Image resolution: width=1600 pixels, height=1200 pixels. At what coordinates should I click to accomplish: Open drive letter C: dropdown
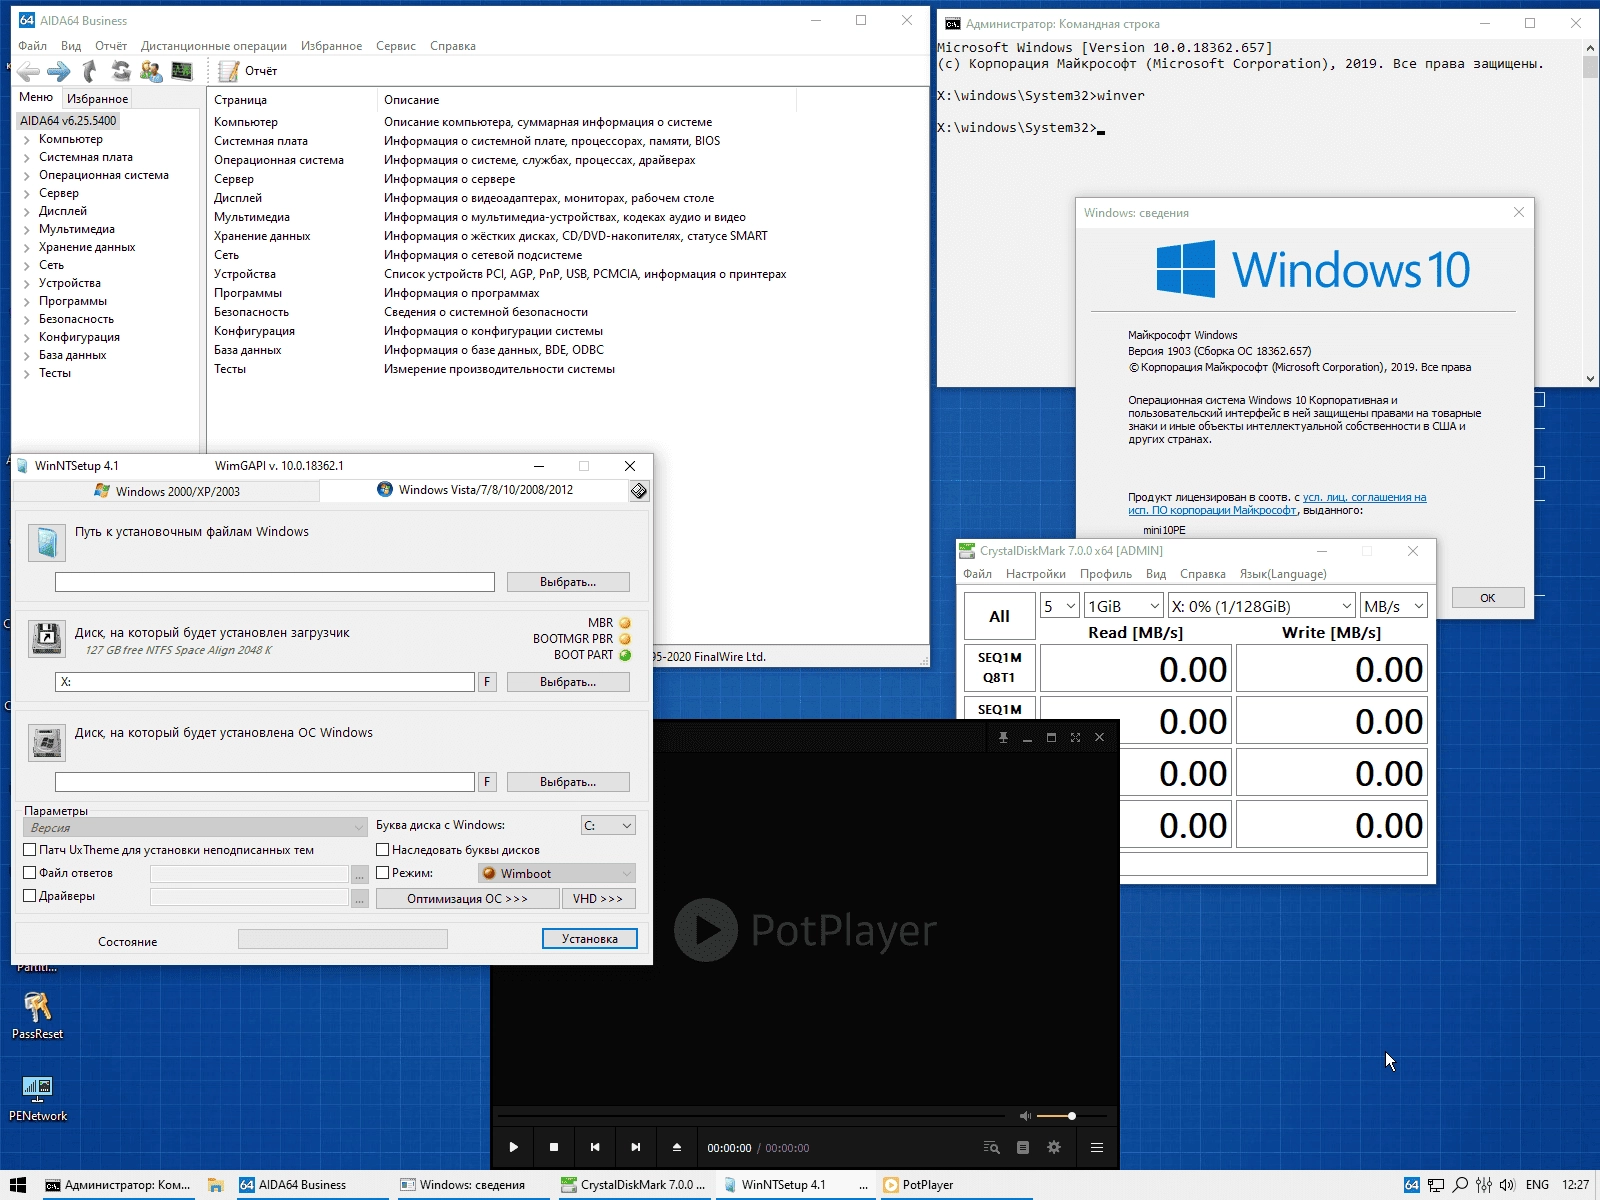coord(608,825)
